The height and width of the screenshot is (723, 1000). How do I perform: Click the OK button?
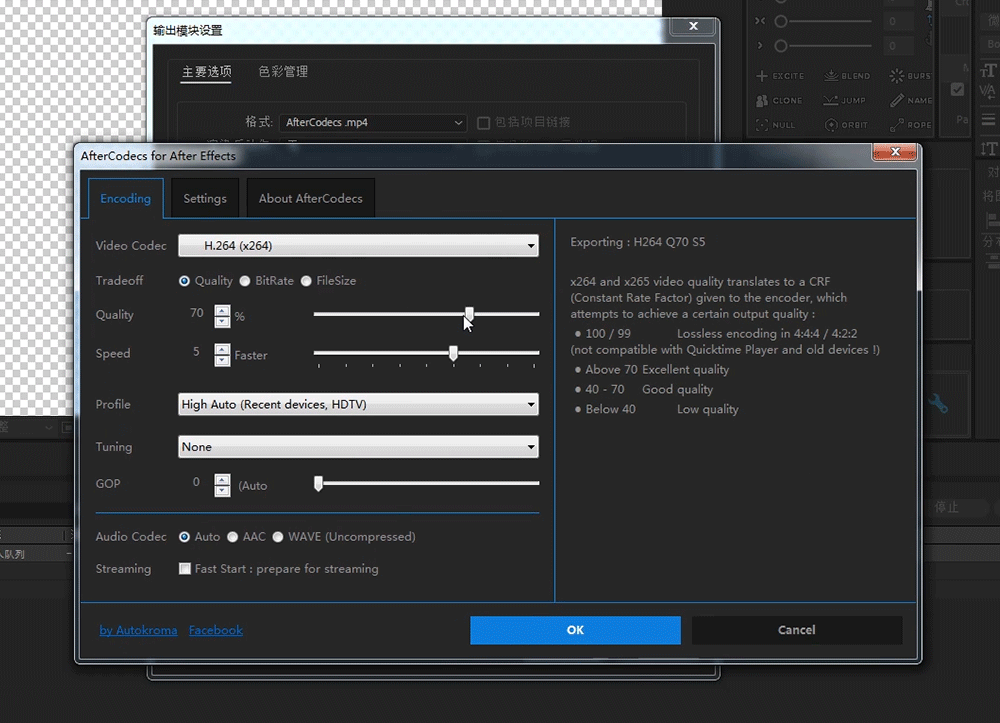[575, 630]
